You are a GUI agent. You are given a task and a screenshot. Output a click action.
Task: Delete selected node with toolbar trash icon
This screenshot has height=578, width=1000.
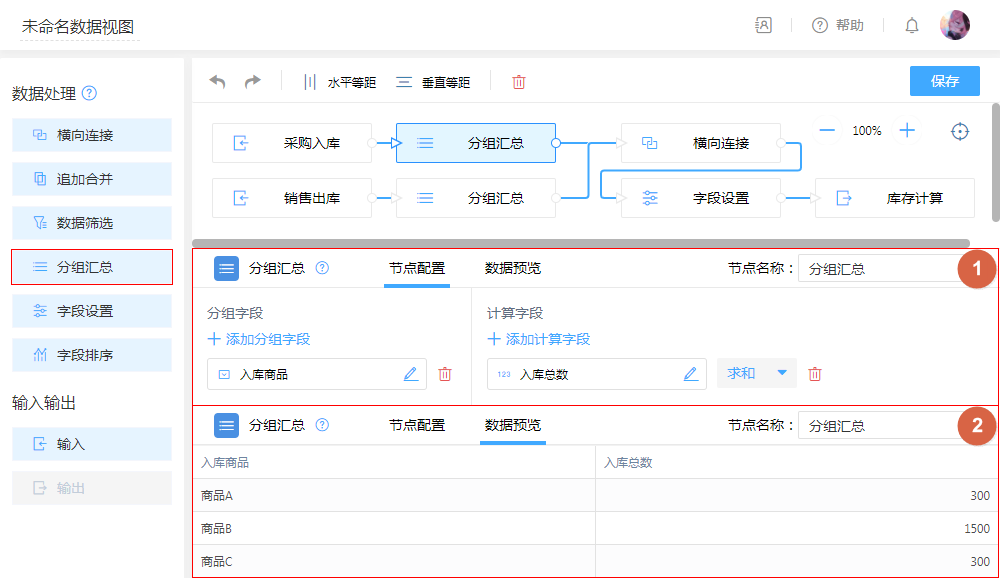(519, 82)
